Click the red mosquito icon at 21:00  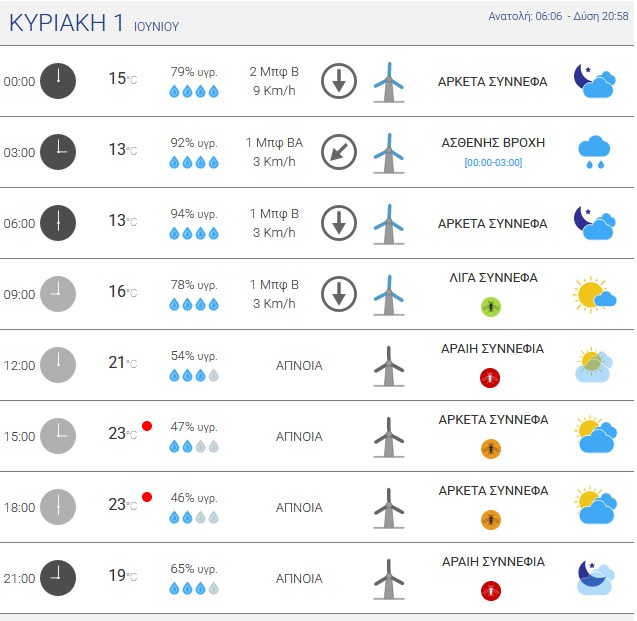(491, 591)
